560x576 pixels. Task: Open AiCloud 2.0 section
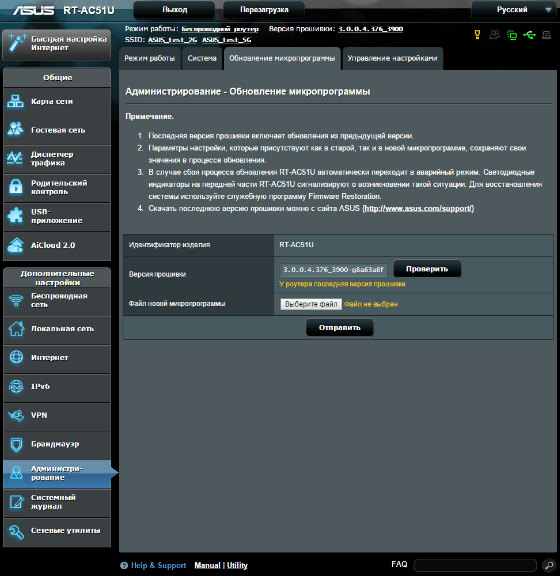tap(57, 245)
